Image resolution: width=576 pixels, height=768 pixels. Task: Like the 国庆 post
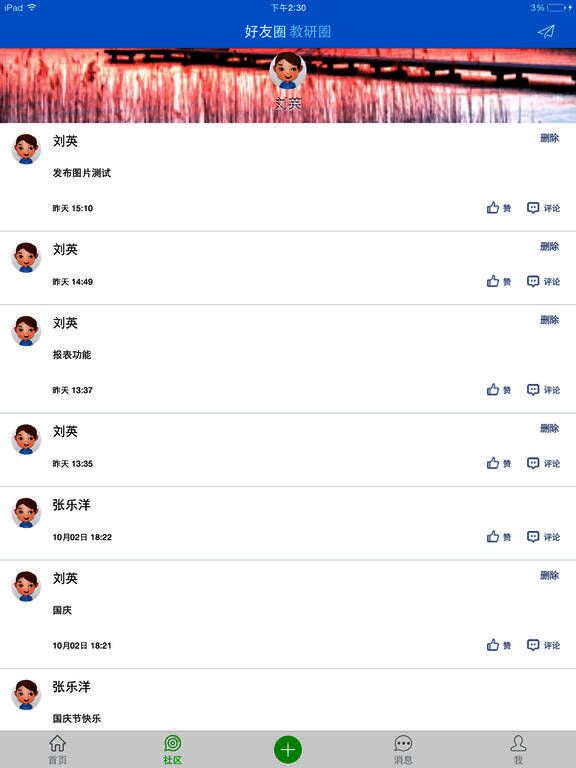pyautogui.click(x=499, y=645)
